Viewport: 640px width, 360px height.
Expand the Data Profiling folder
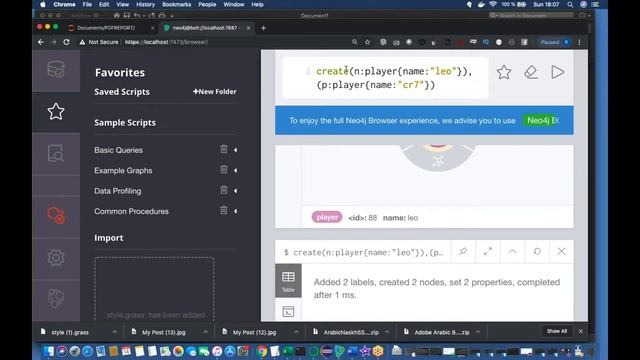point(236,191)
